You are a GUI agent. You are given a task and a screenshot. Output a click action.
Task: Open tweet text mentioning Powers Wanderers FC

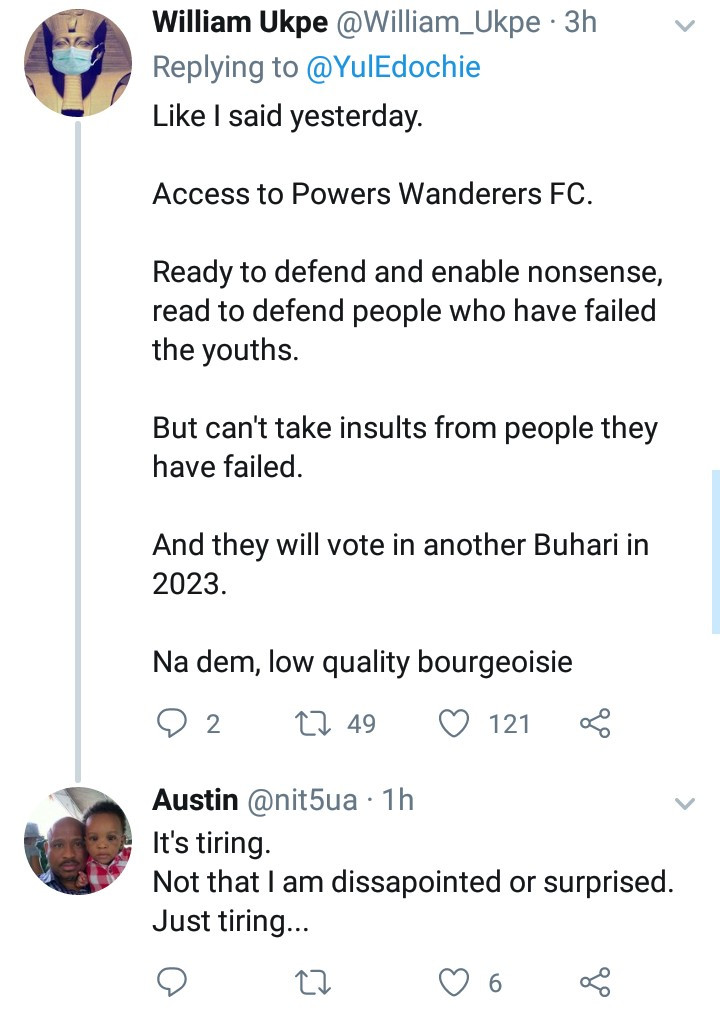(372, 195)
